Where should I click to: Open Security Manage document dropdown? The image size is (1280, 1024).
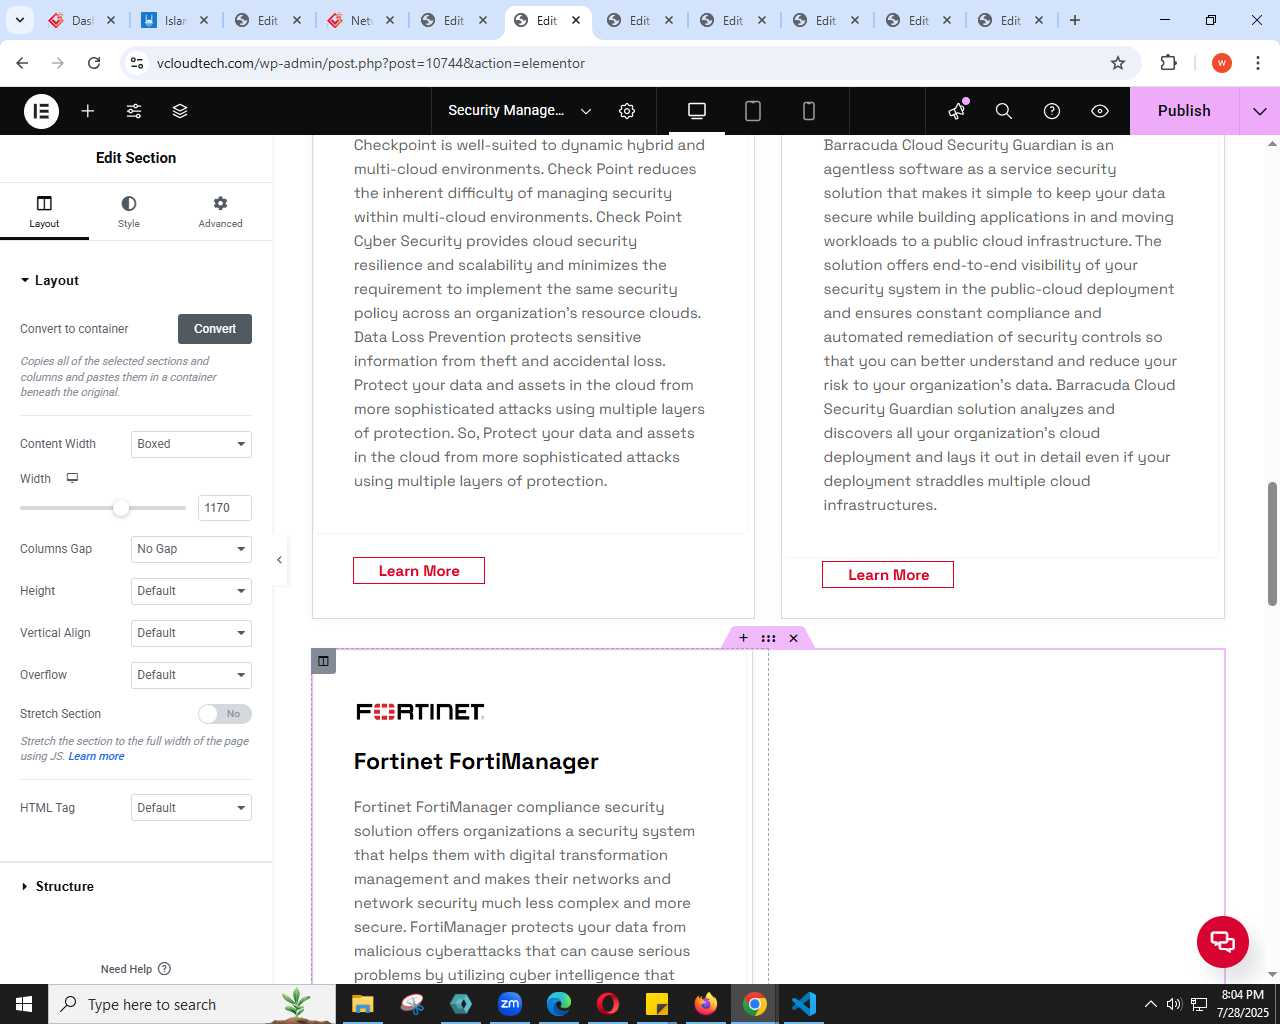[520, 111]
